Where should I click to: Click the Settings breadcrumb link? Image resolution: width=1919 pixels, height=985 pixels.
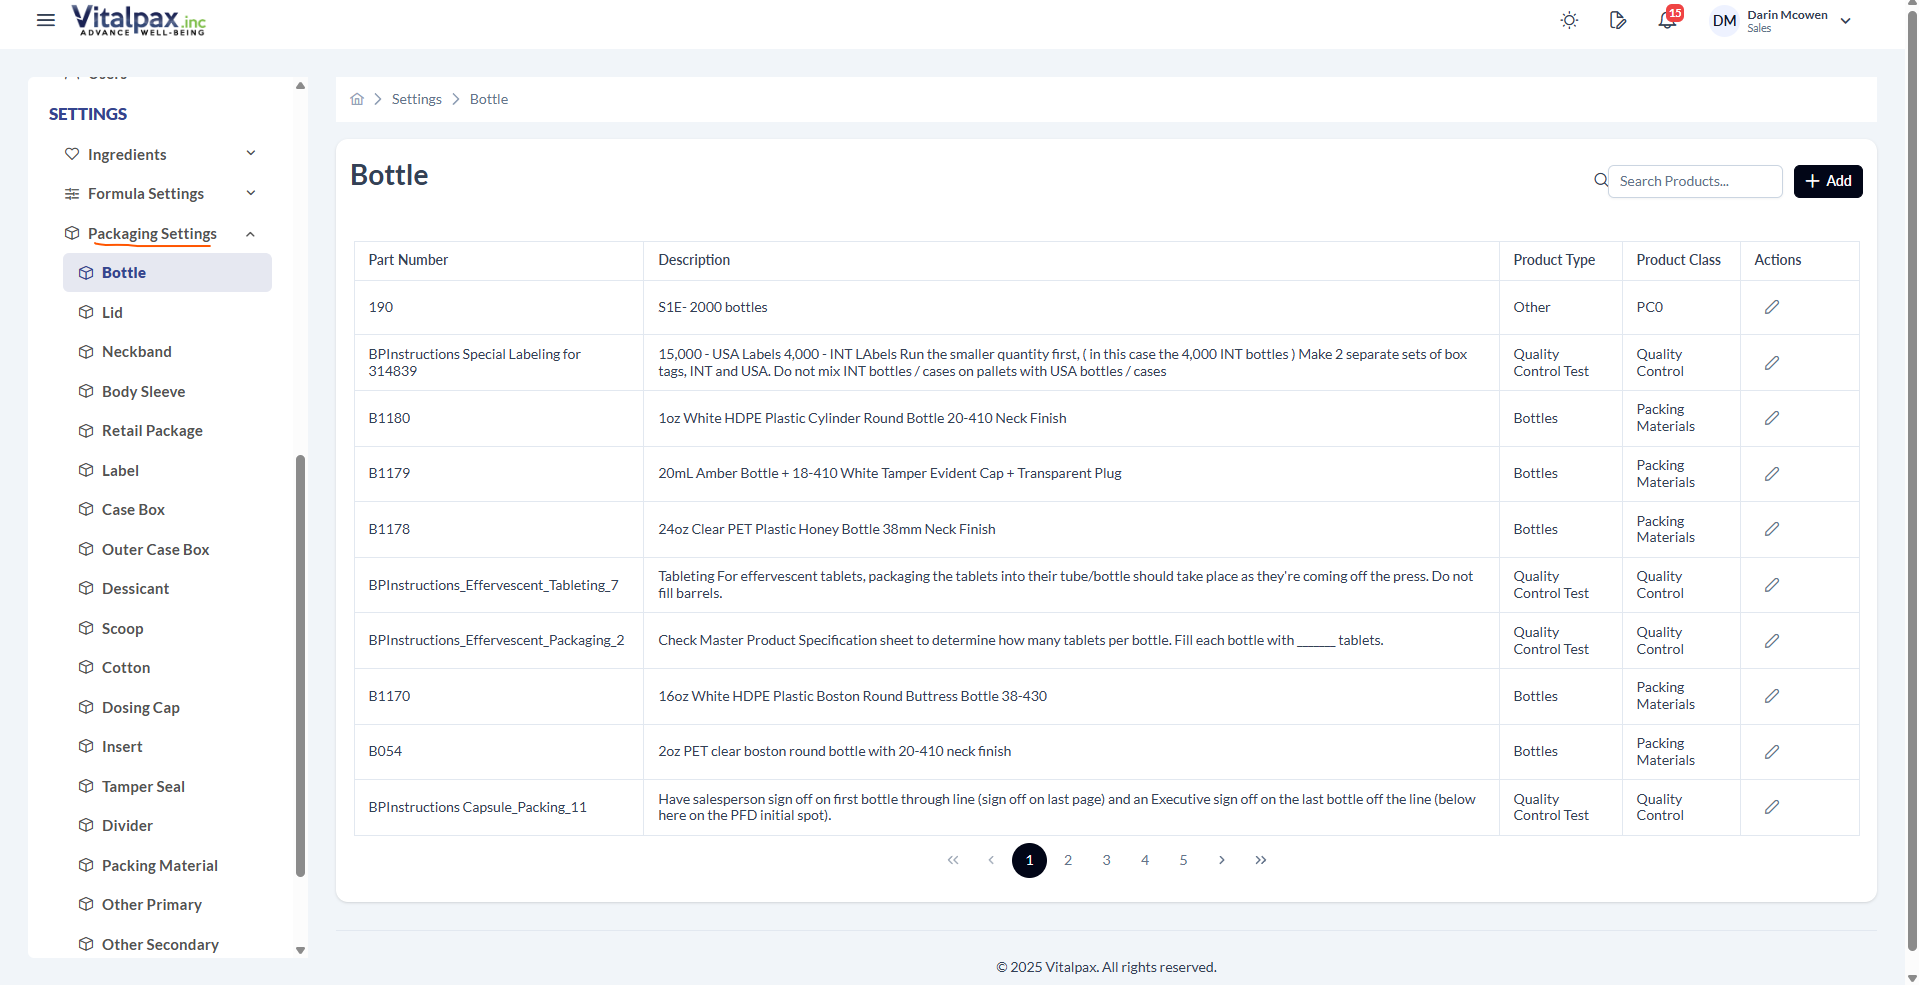tap(416, 99)
